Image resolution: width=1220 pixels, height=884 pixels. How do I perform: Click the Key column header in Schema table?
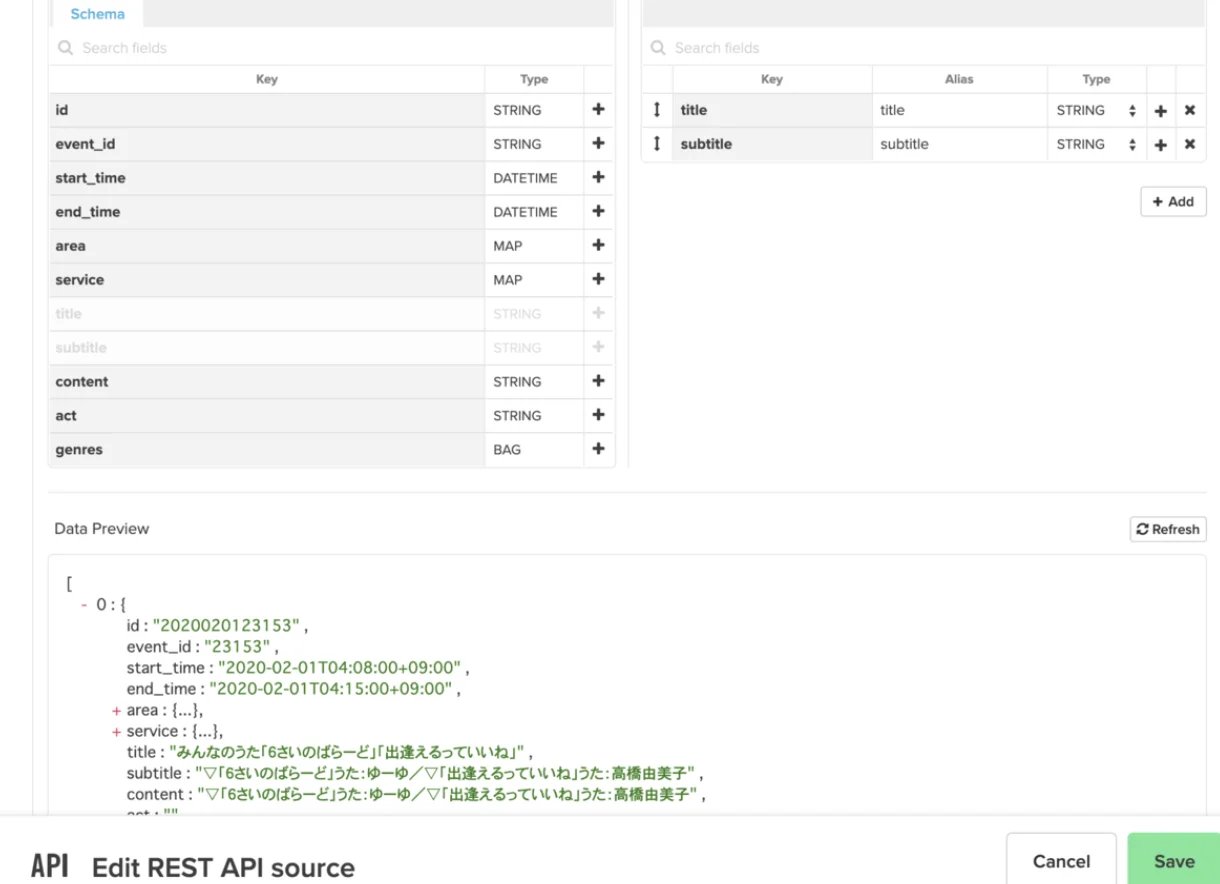point(267,79)
